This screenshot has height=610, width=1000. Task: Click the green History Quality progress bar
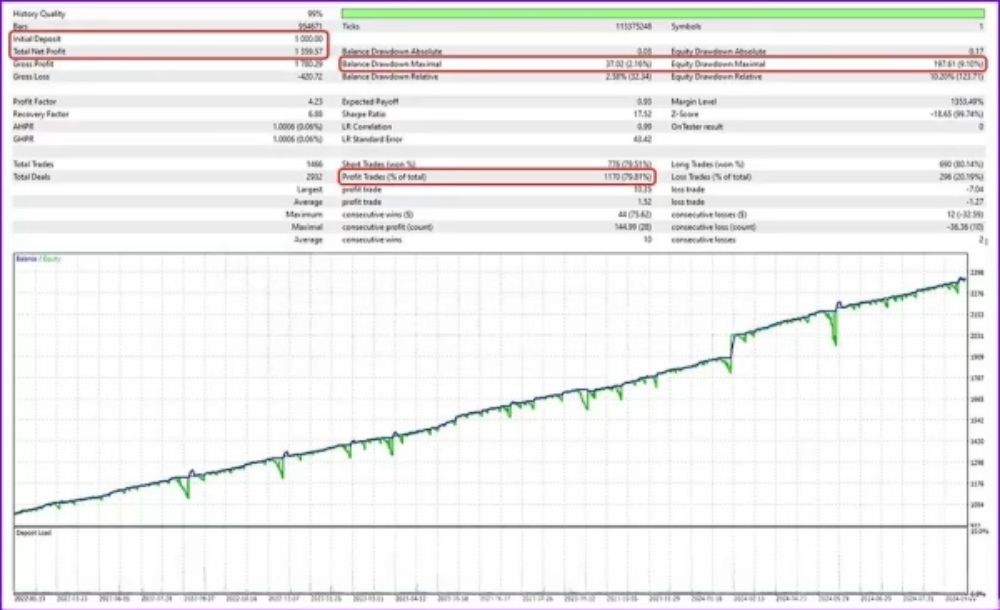tap(662, 13)
